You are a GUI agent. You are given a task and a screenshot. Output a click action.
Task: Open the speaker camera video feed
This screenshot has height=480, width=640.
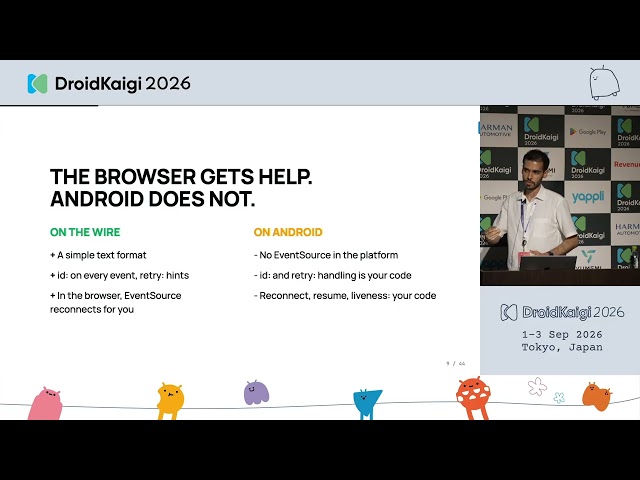pos(560,196)
